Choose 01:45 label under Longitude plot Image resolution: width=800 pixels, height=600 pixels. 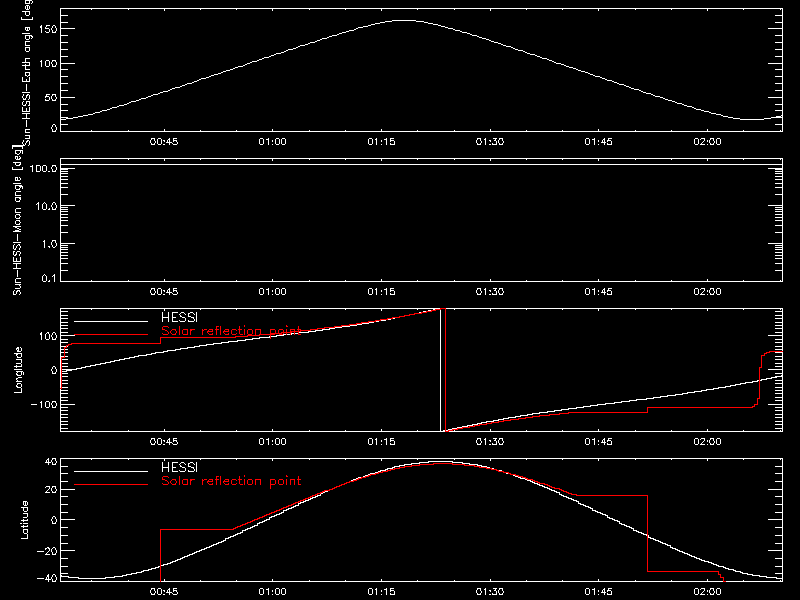598,442
